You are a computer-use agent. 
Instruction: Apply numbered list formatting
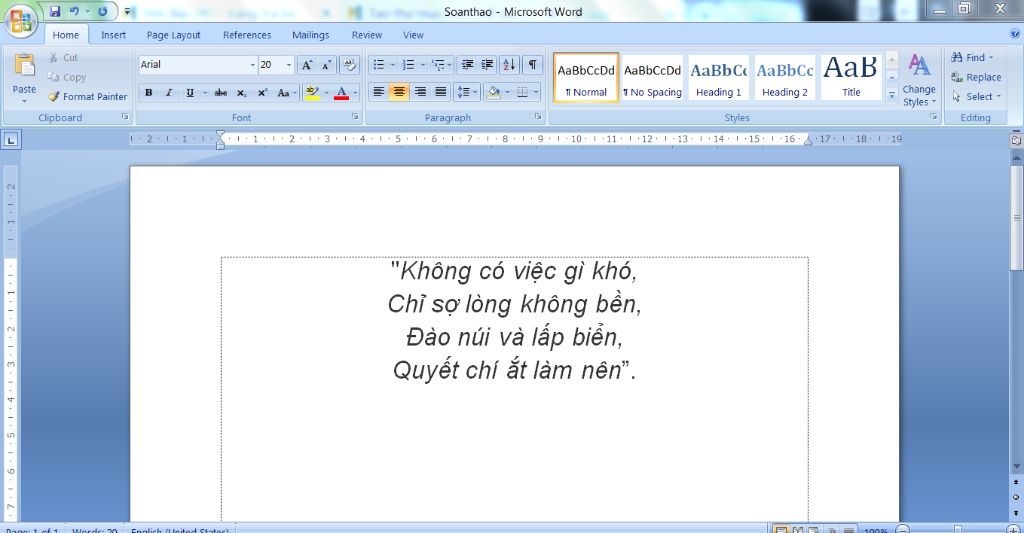(409, 65)
